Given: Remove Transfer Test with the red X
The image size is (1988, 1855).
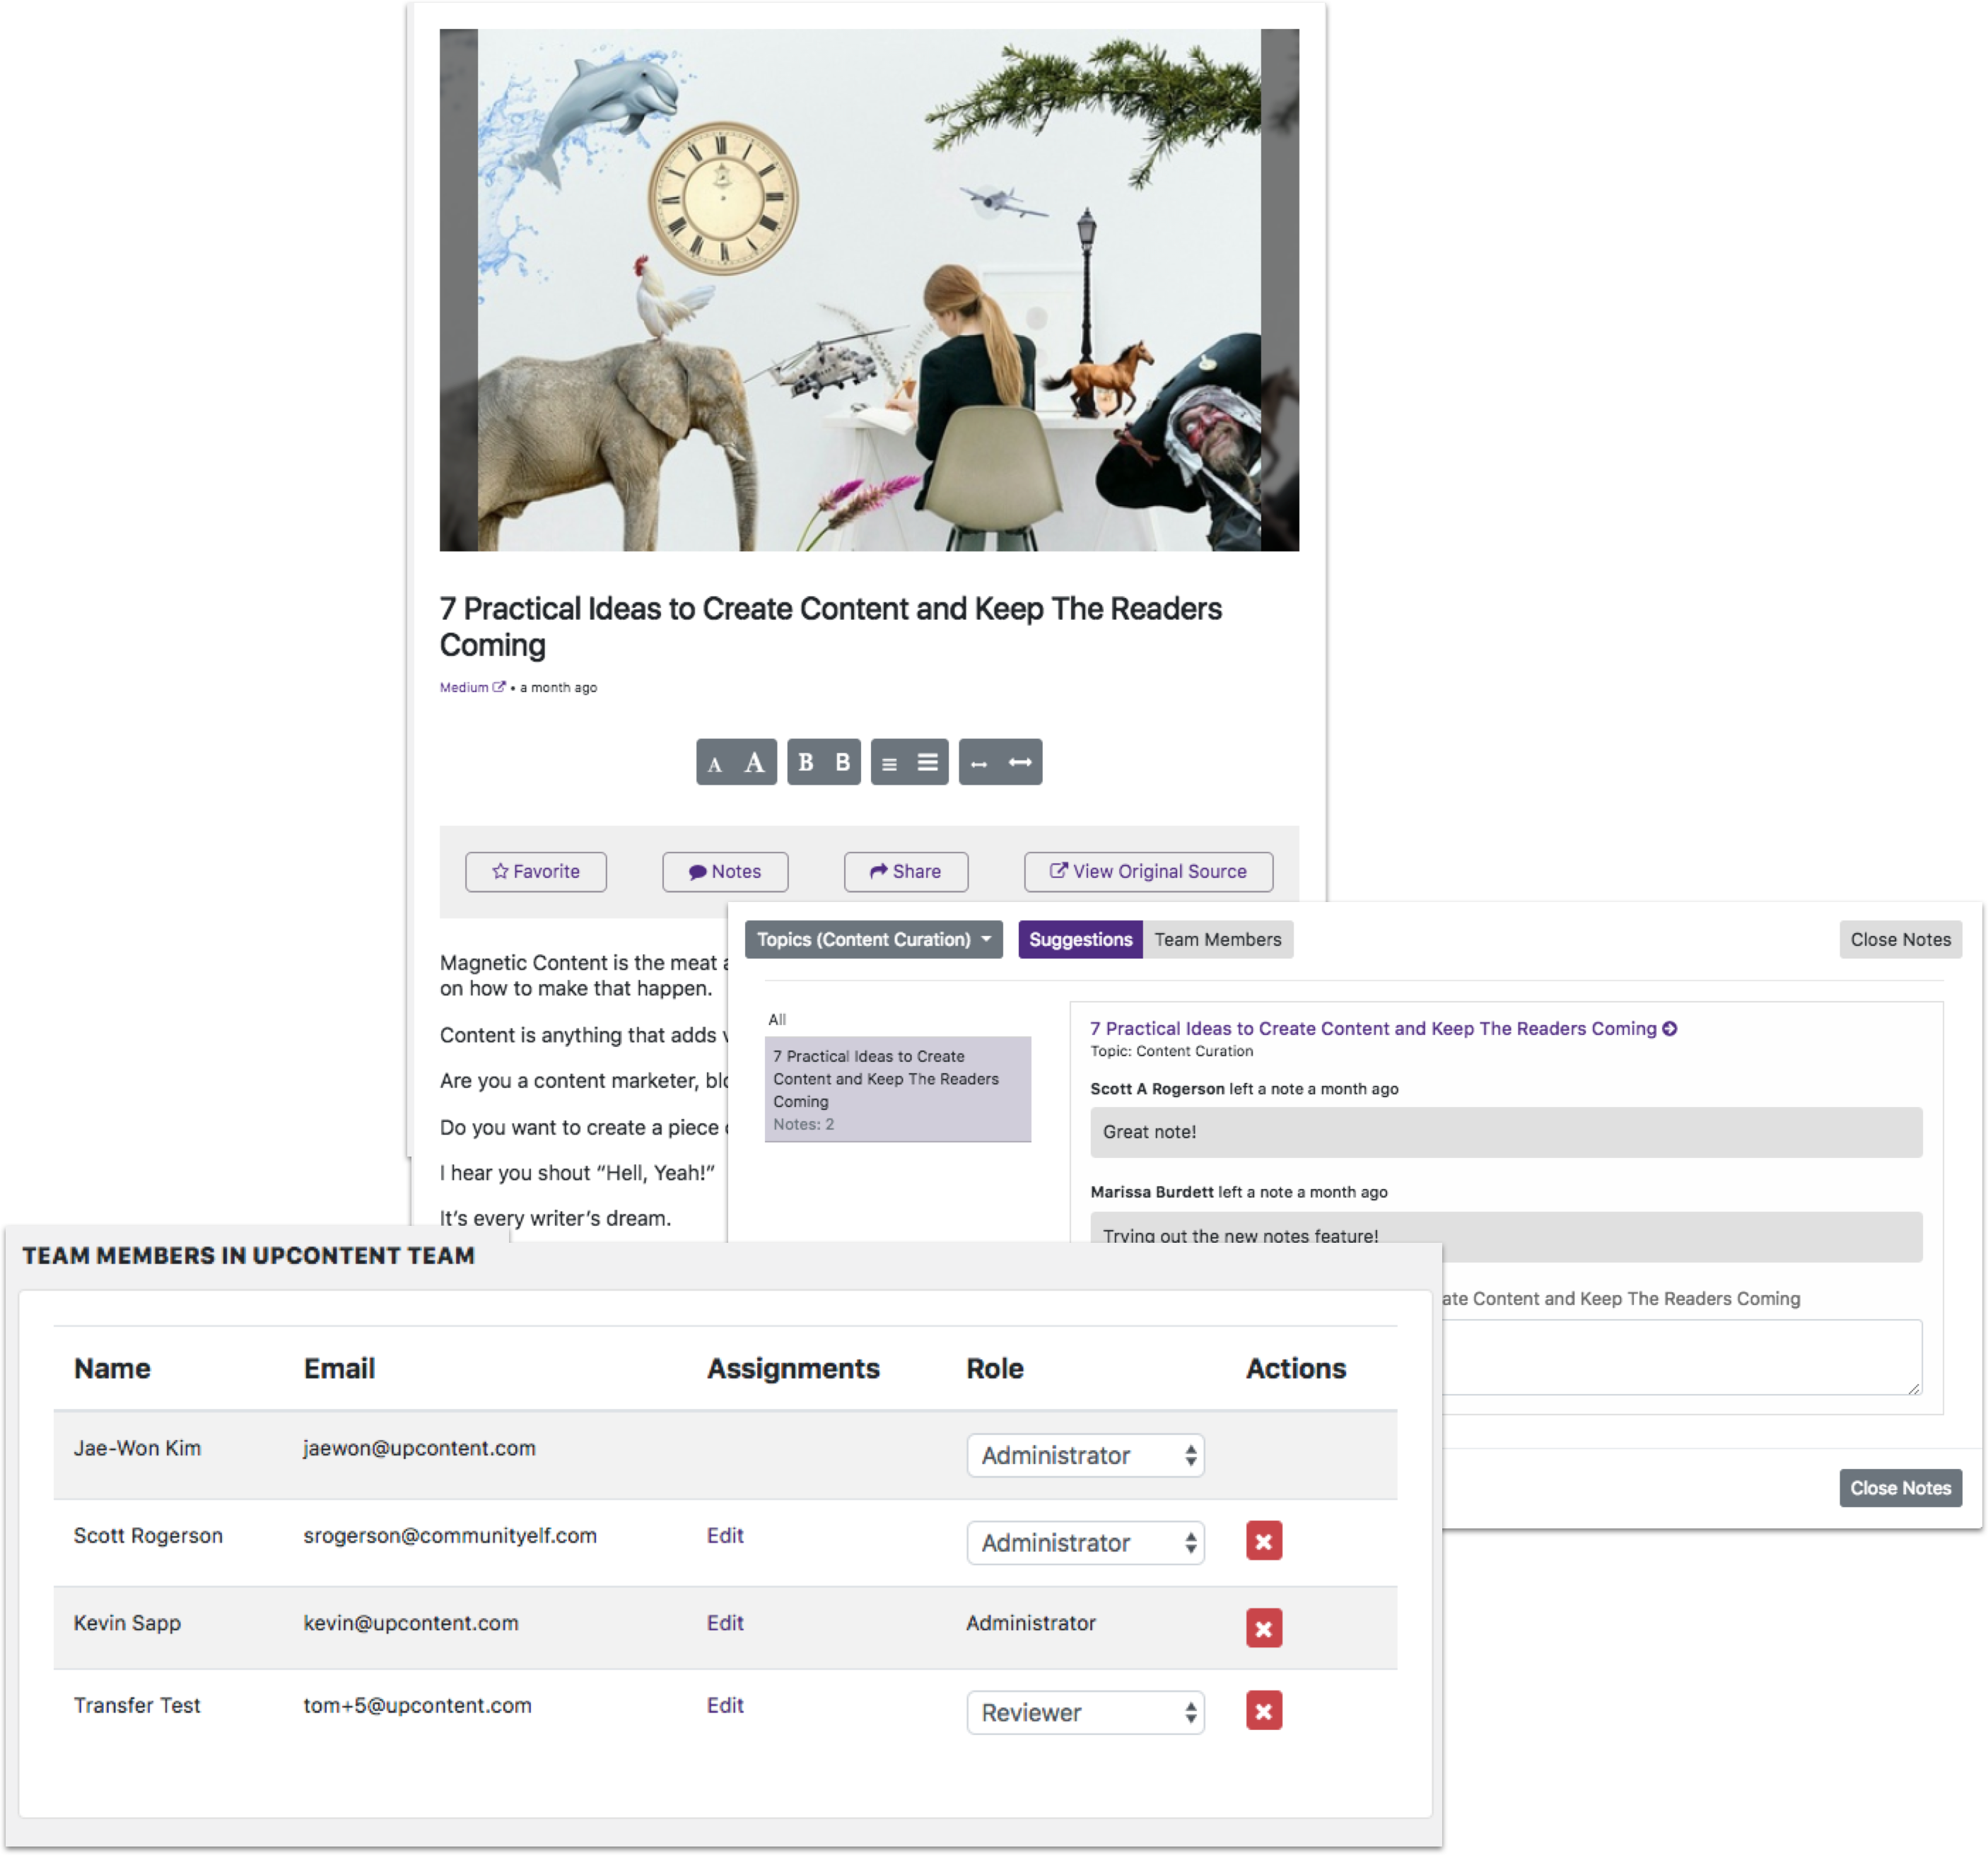Looking at the screenshot, I should (1264, 1711).
